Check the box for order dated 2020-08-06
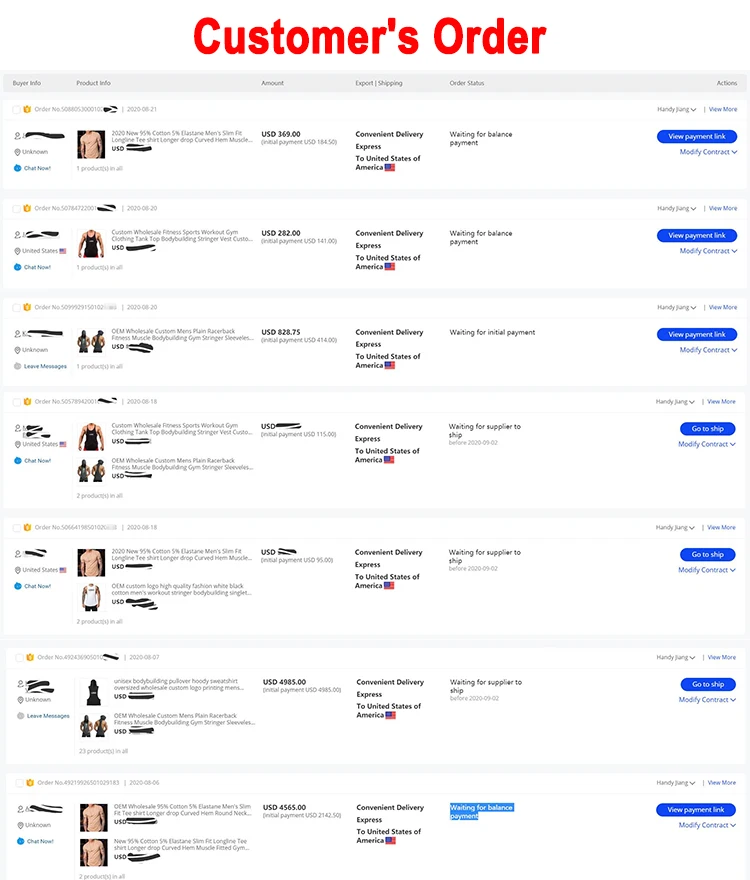This screenshot has height=880, width=750. (x=18, y=782)
